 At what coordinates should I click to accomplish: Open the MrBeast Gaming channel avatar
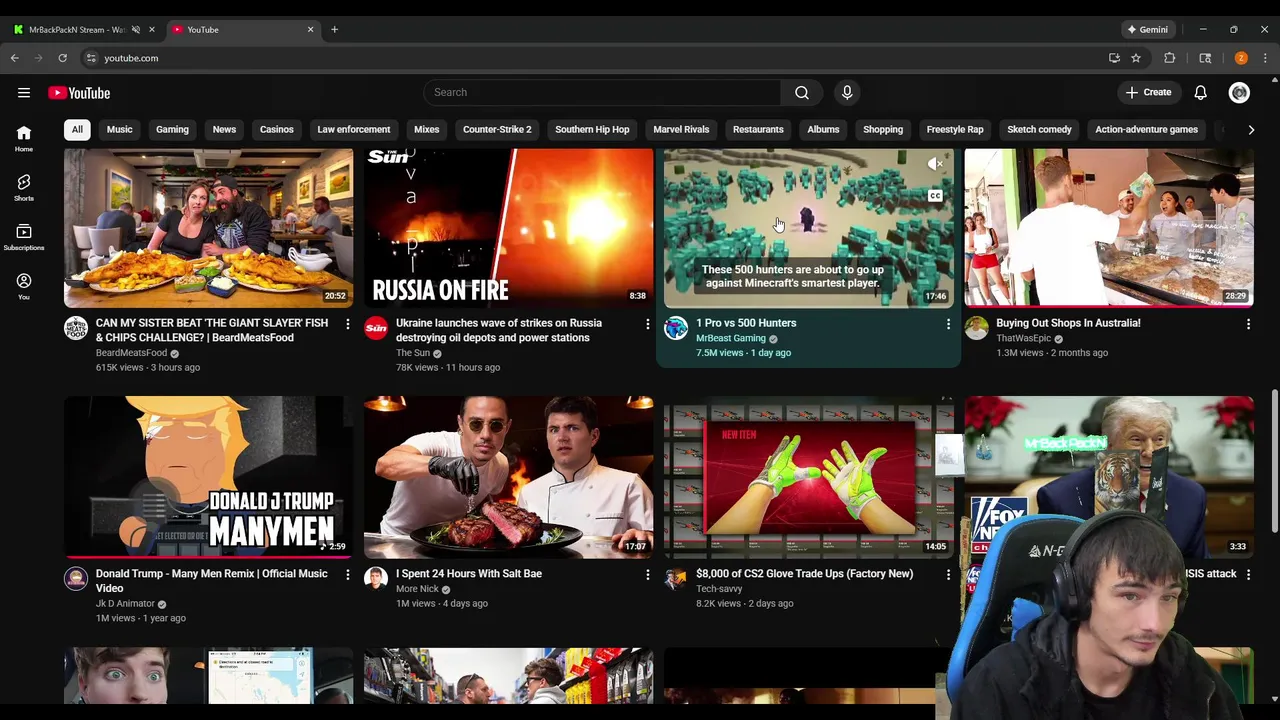(x=676, y=328)
